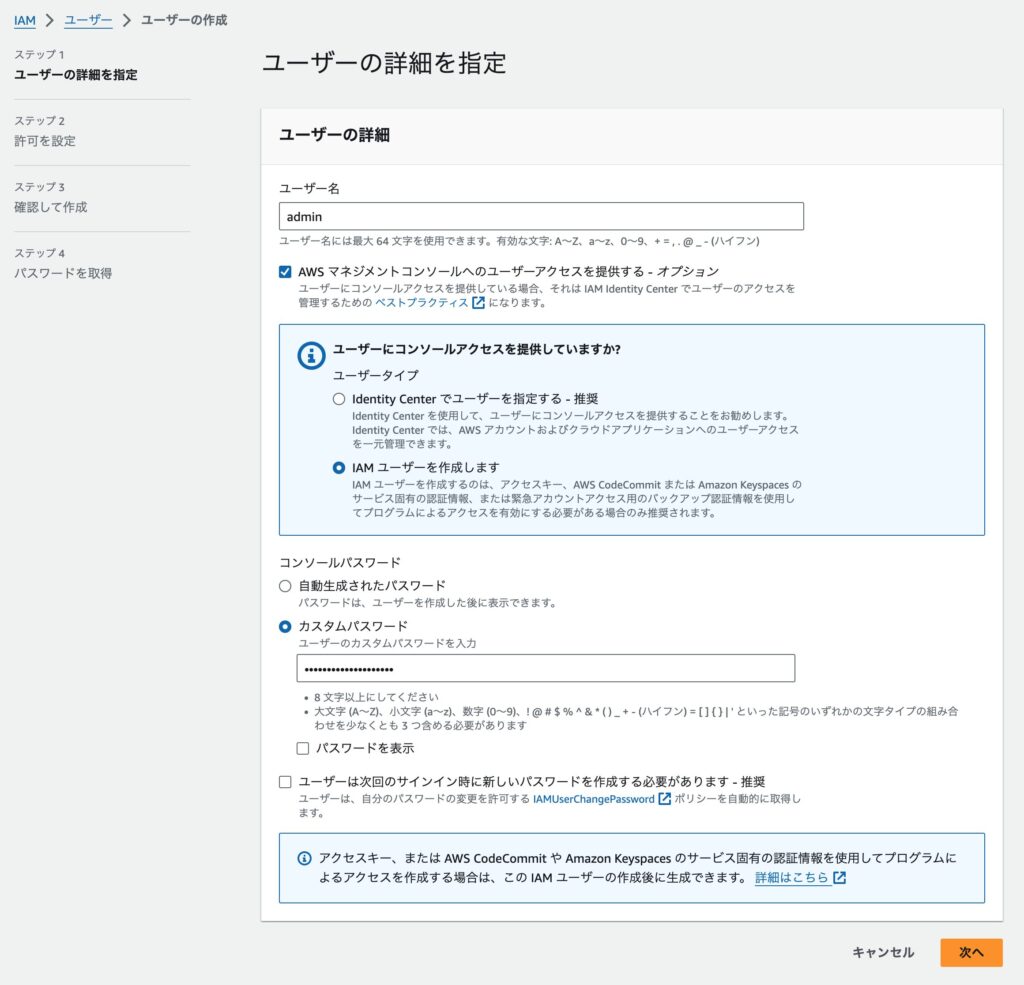Click breadcrumb chevron after IAM
The image size is (1024, 985).
tap(50, 20)
